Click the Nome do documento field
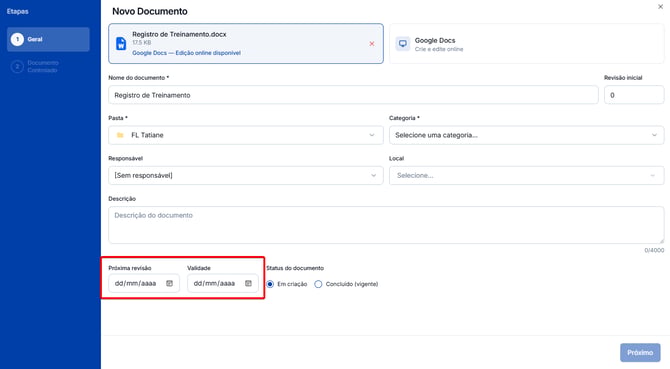The width and height of the screenshot is (670, 369). tap(353, 95)
